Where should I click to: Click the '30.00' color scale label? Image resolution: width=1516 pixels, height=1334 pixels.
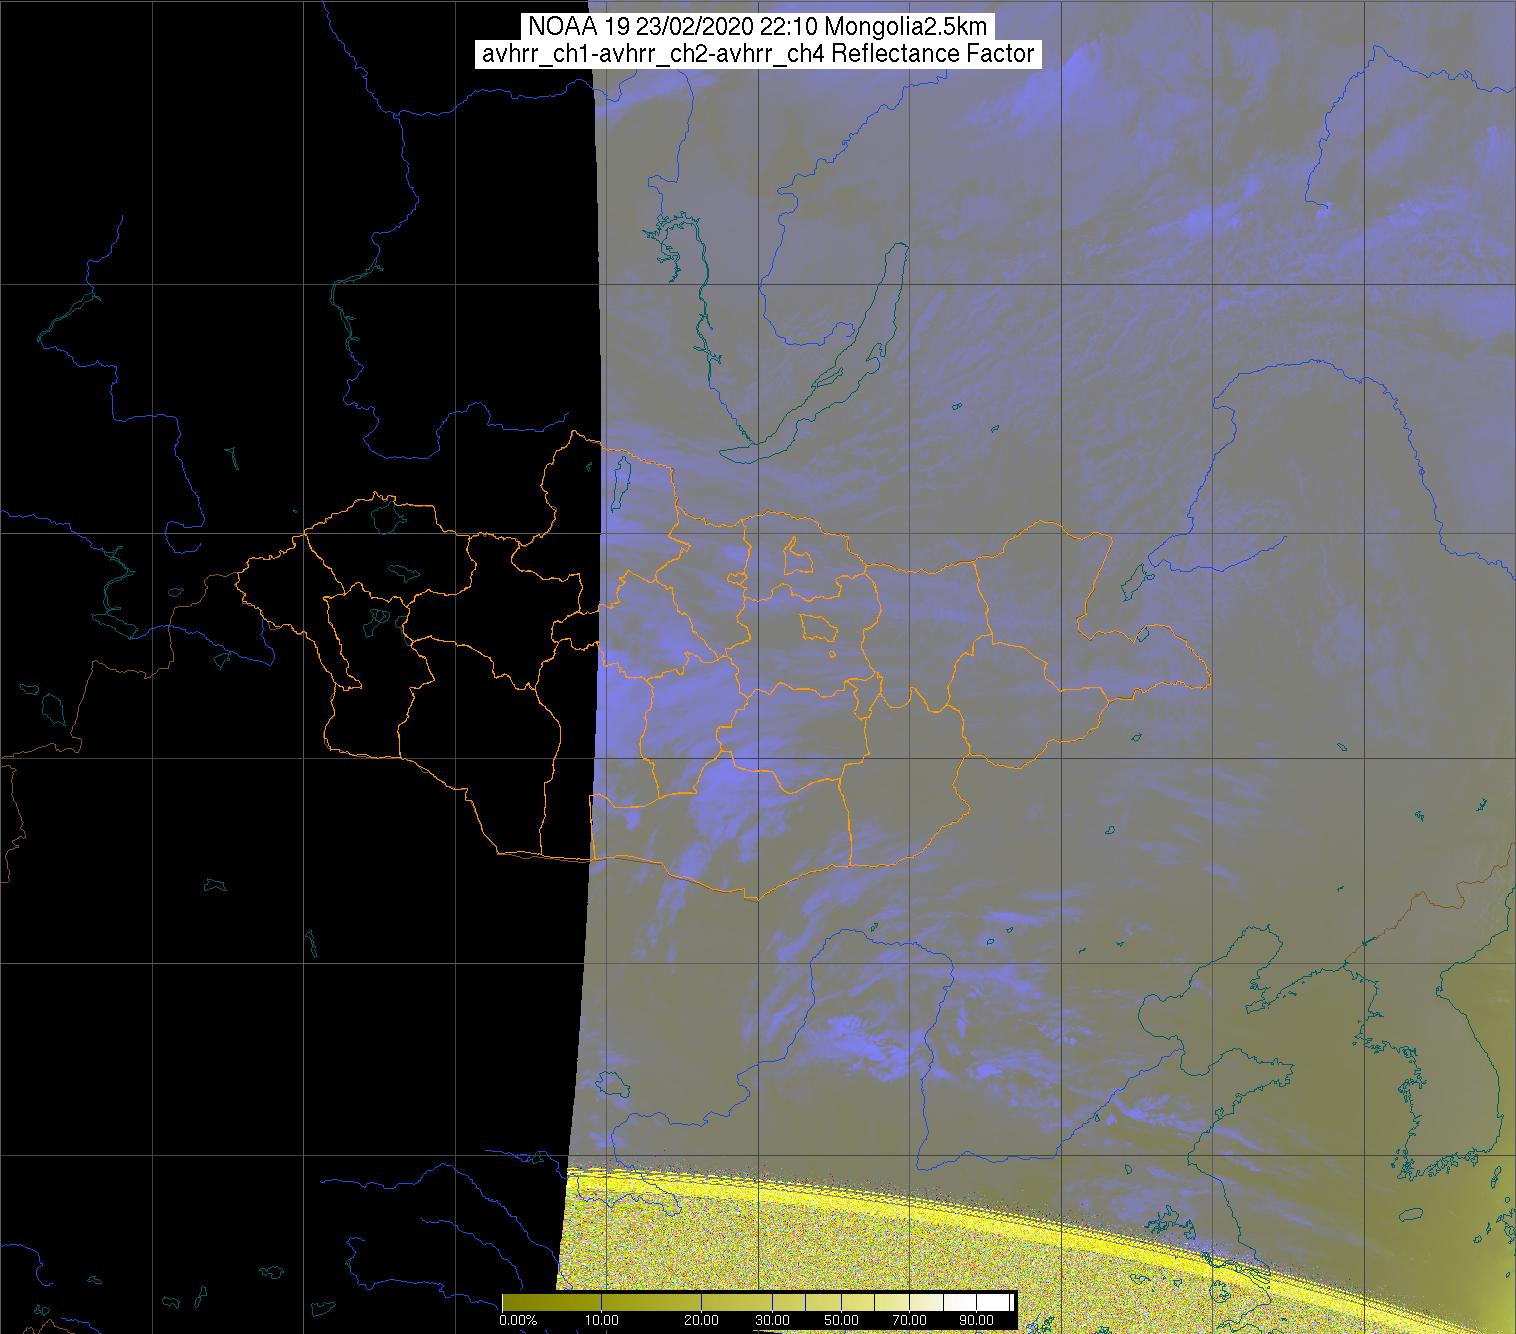click(772, 1320)
